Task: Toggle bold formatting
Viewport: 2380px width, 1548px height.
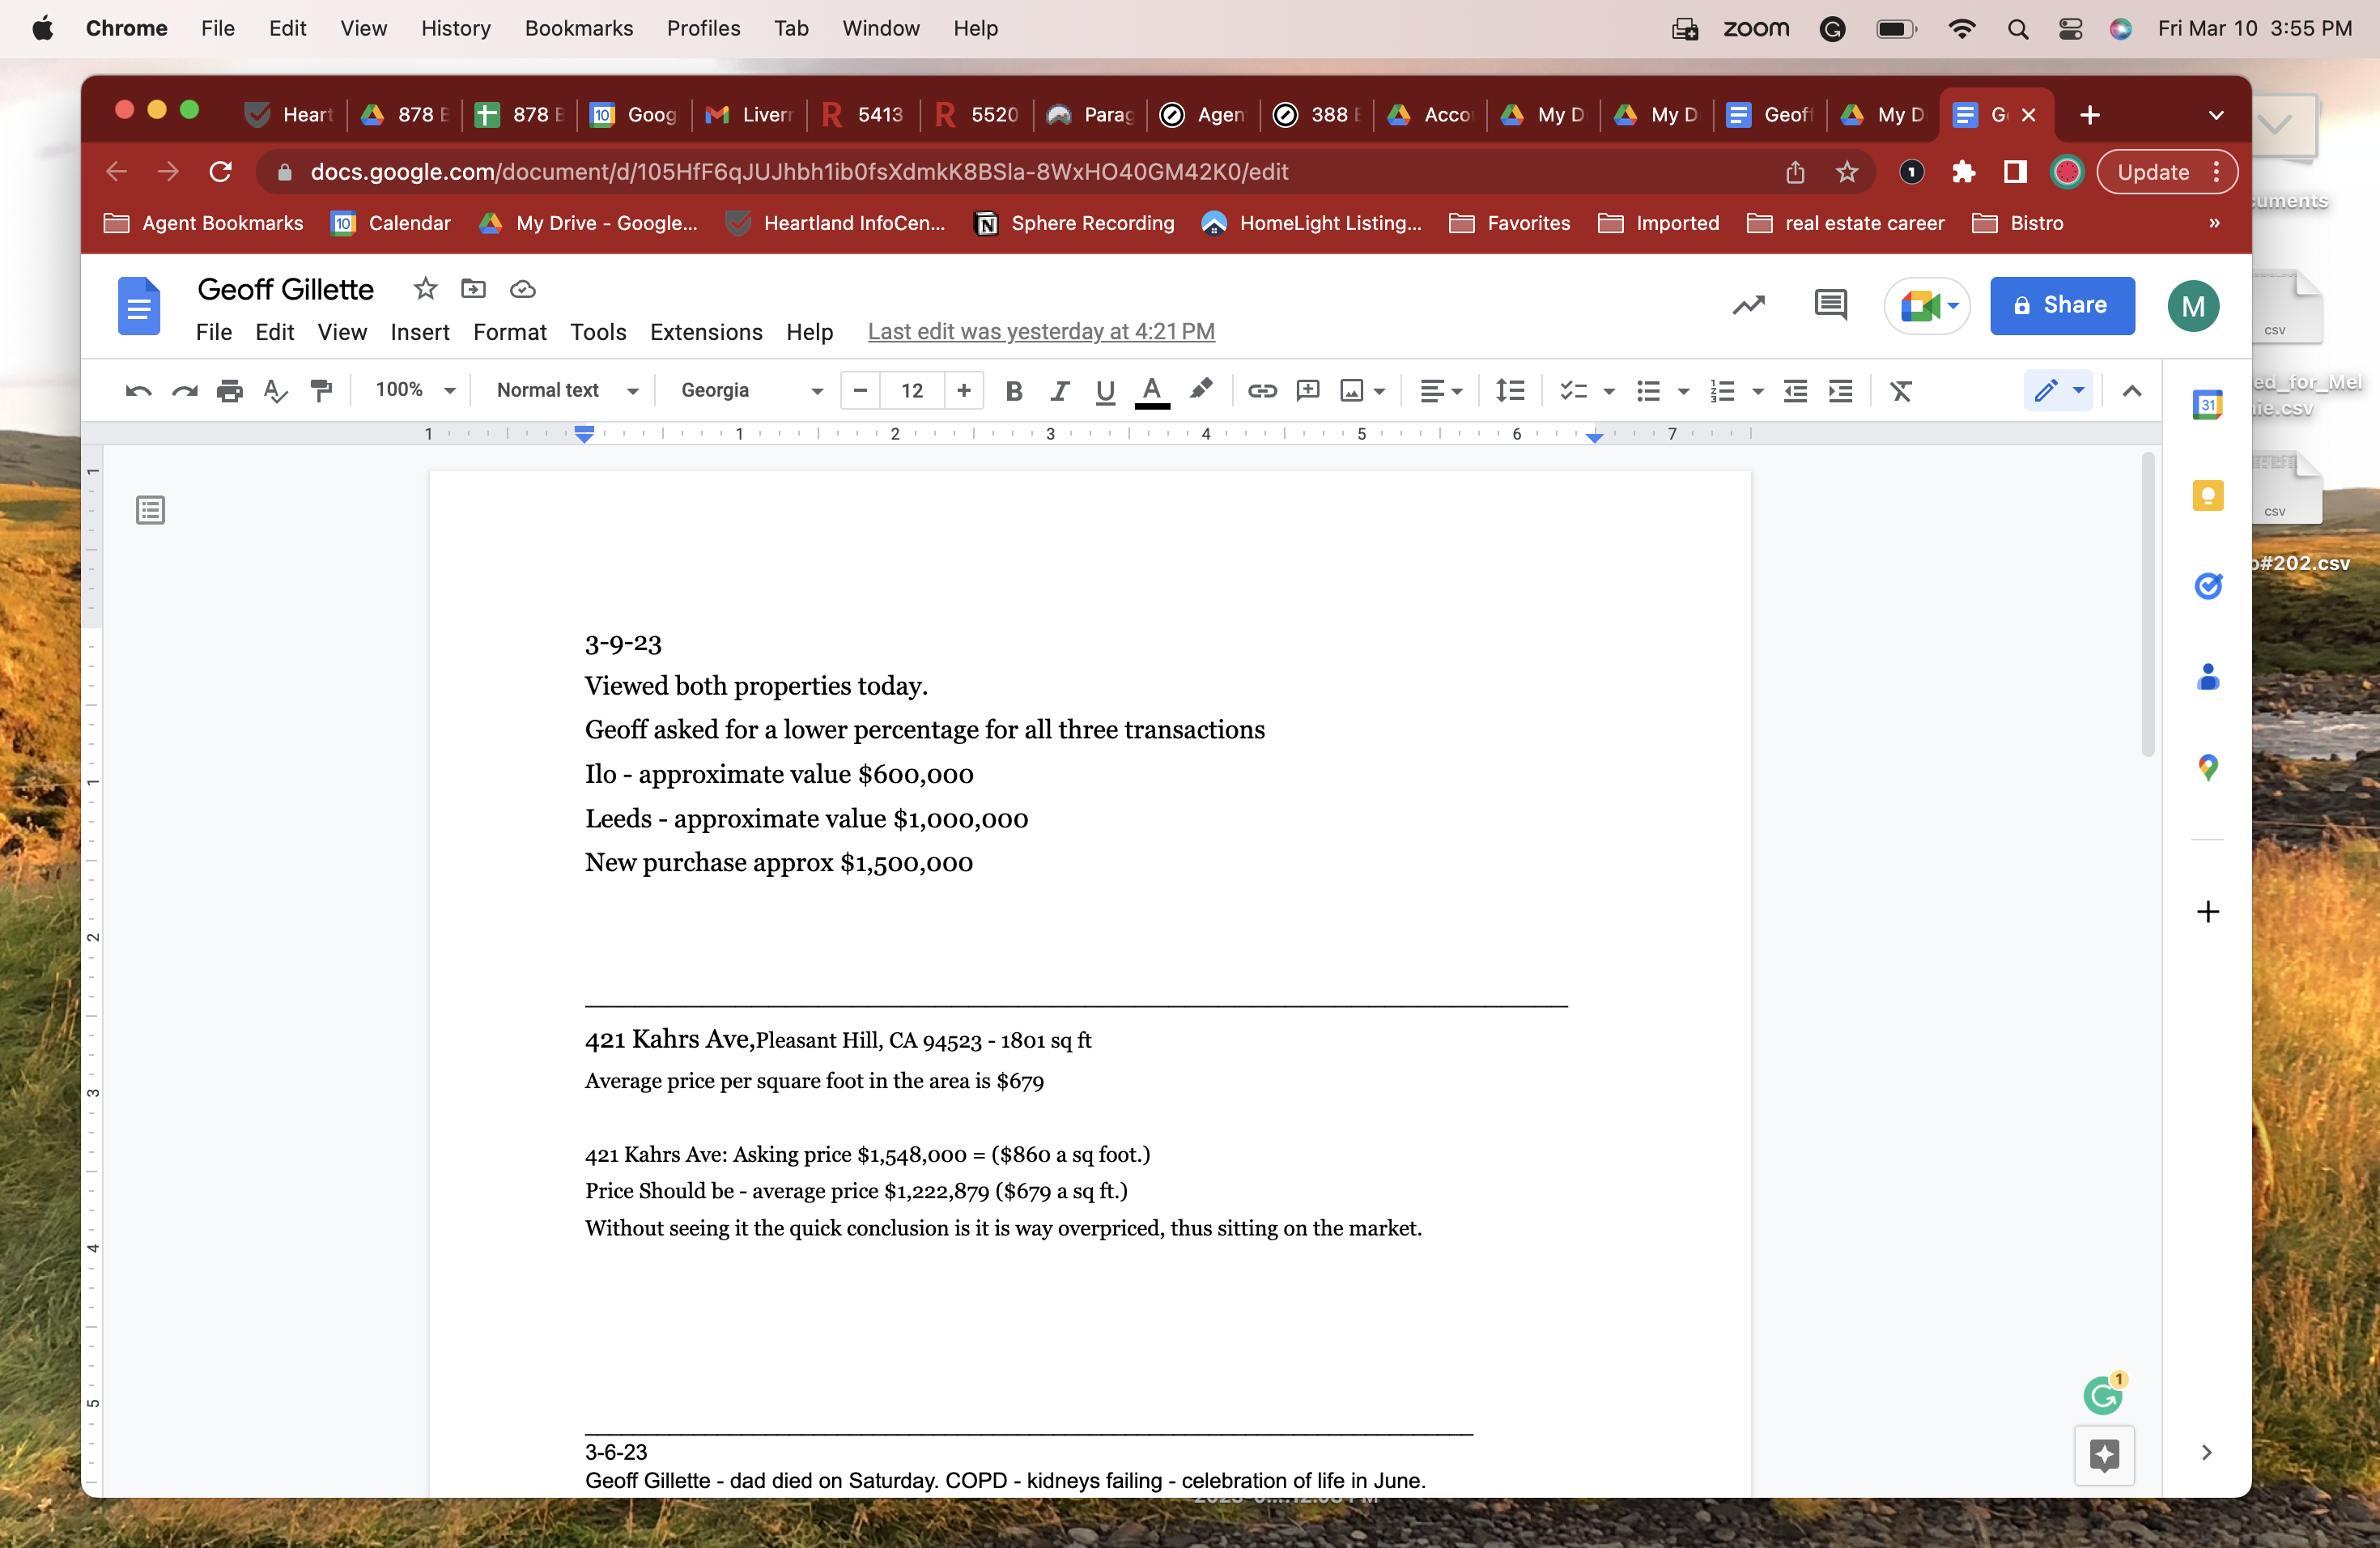Action: [1013, 391]
